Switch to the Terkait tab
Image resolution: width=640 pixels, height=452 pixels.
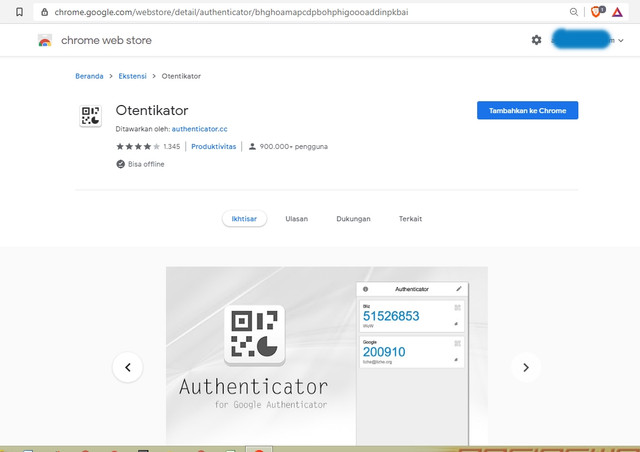click(410, 219)
